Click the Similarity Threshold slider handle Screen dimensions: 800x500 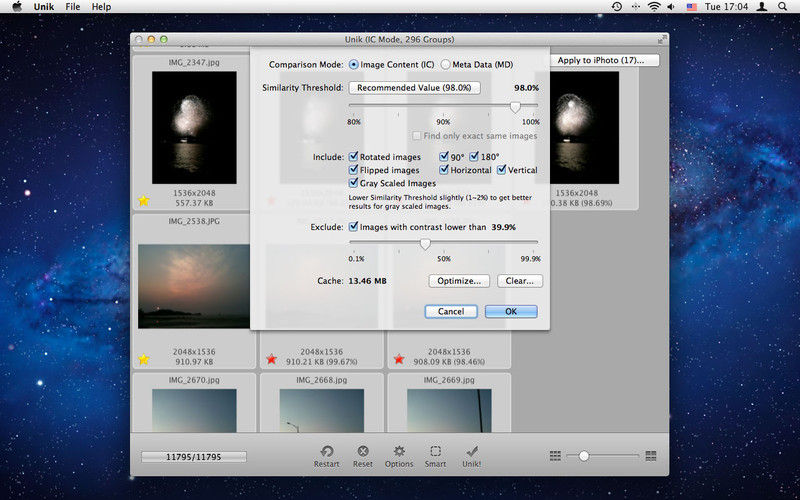pos(515,107)
